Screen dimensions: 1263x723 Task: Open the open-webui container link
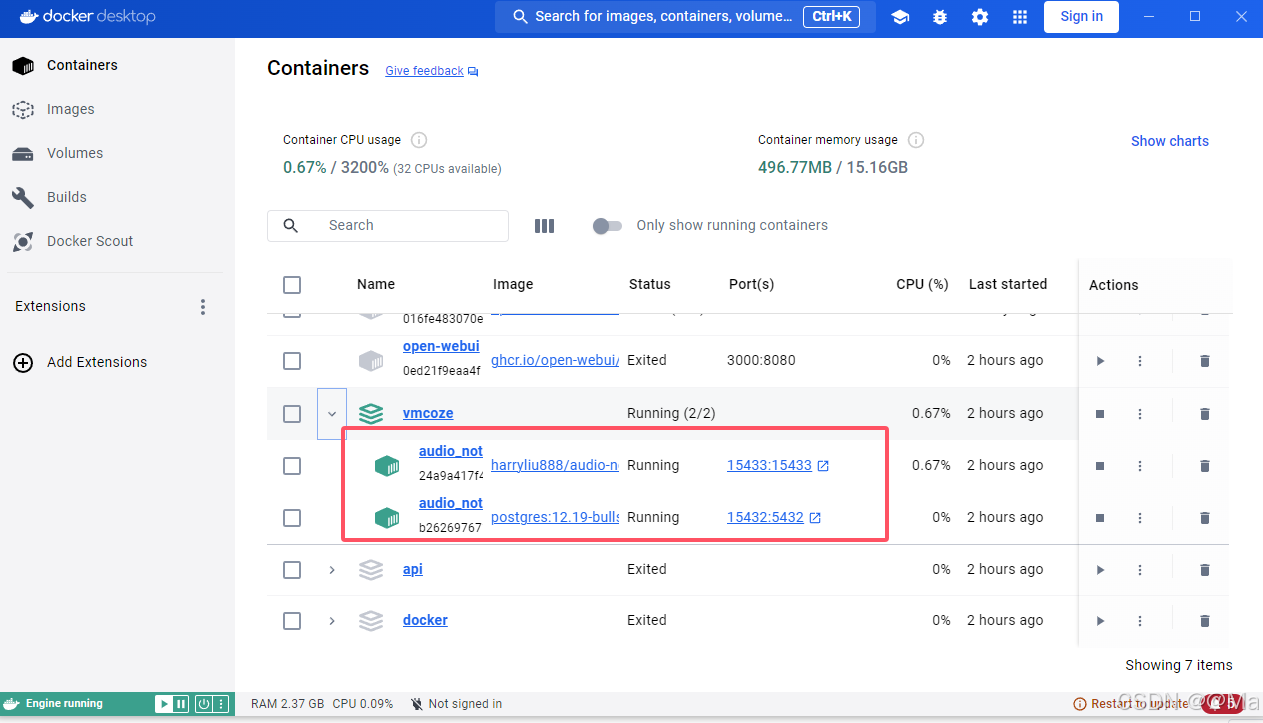click(441, 347)
